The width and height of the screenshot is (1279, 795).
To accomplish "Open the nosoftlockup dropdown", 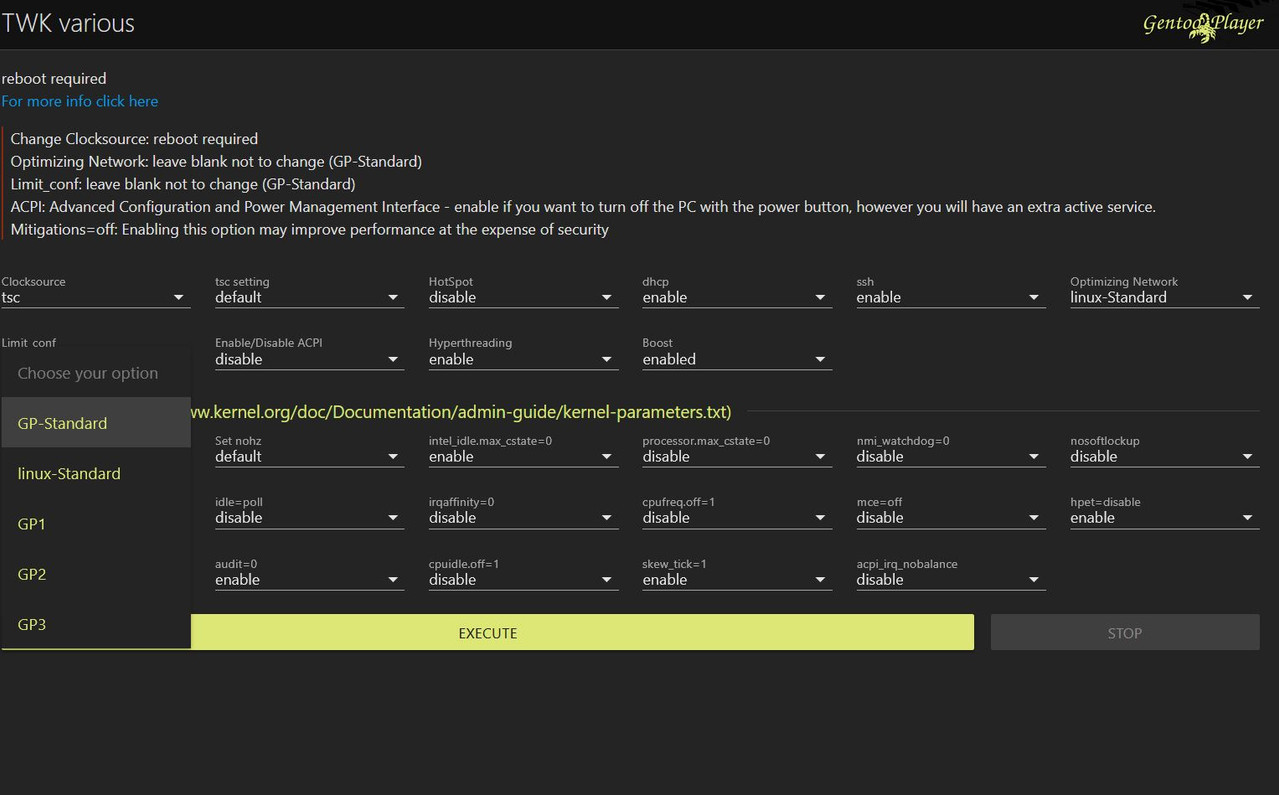I will [x=1164, y=456].
